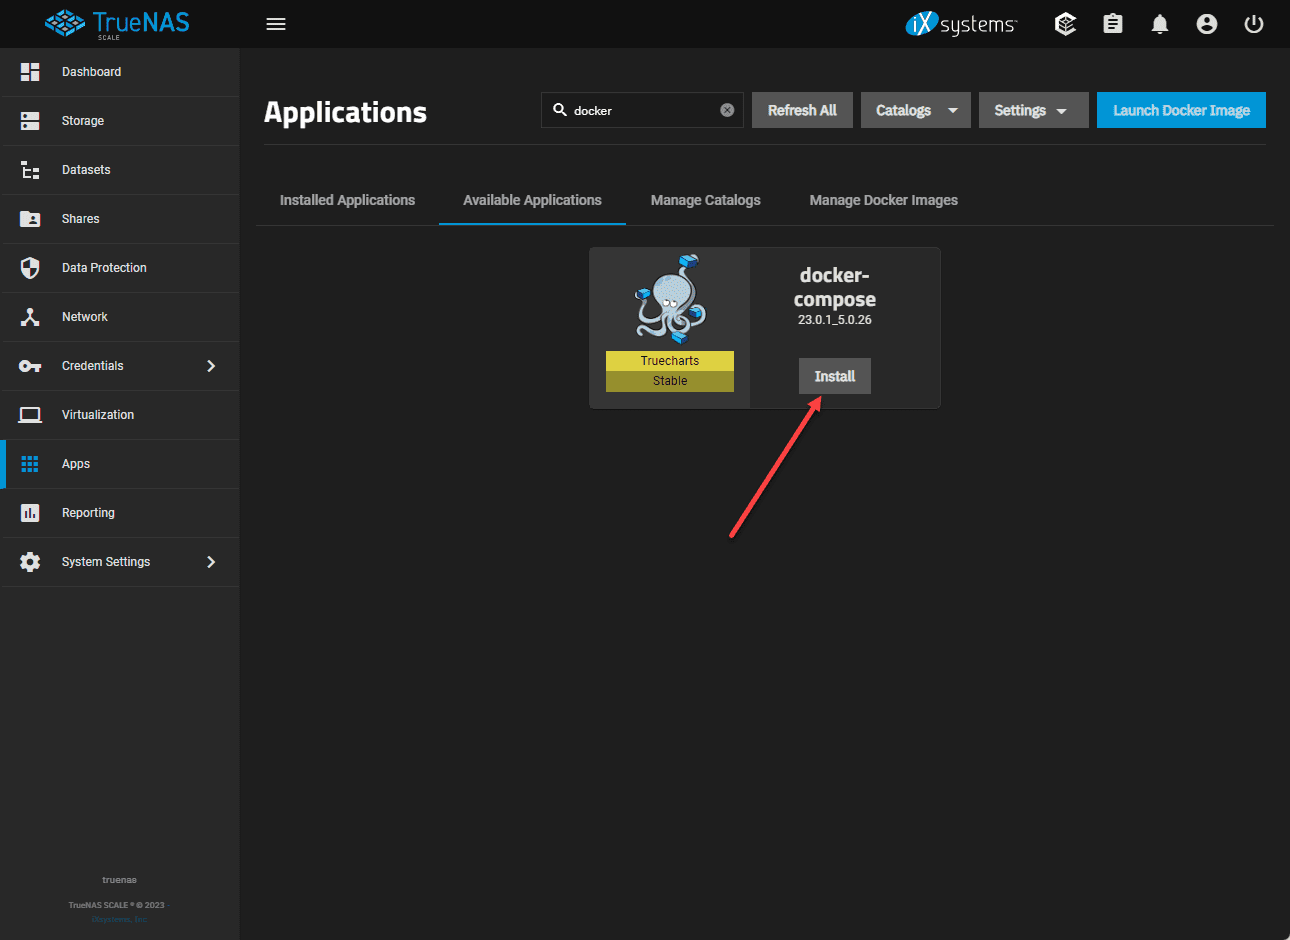Switch to Installed Applications tab

coord(347,200)
